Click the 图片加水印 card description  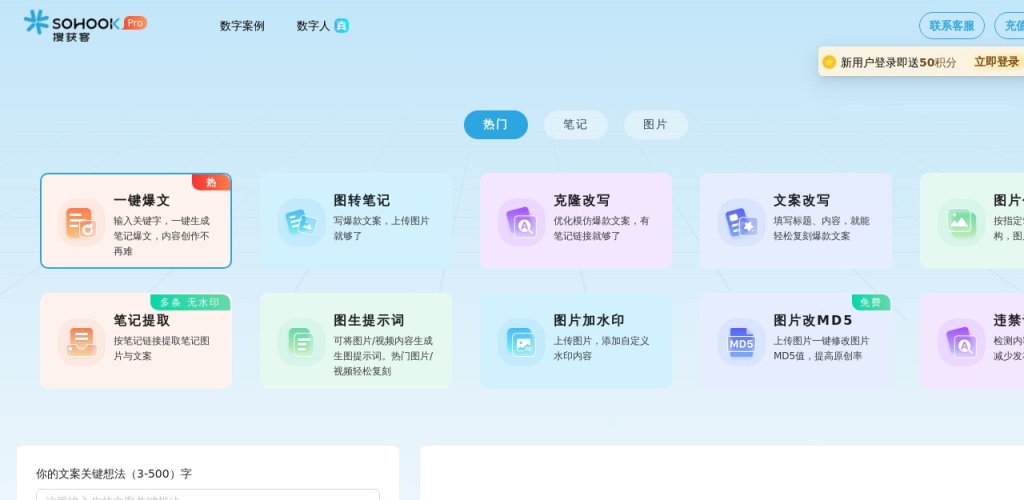601,348
